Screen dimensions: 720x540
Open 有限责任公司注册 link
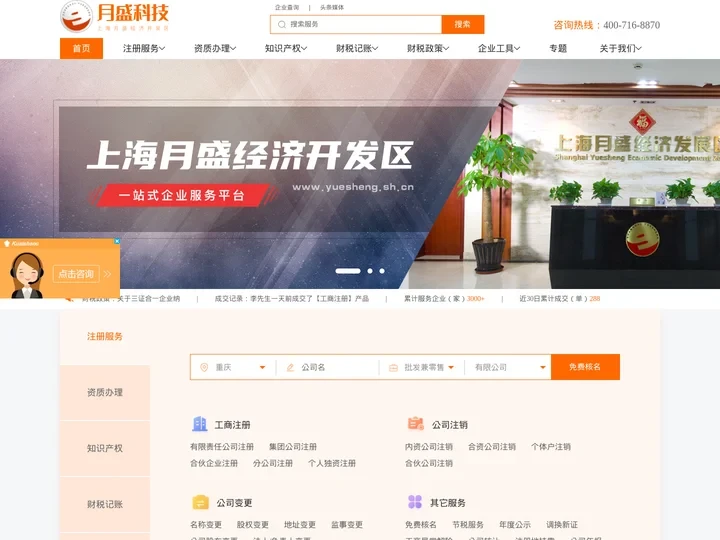222,447
